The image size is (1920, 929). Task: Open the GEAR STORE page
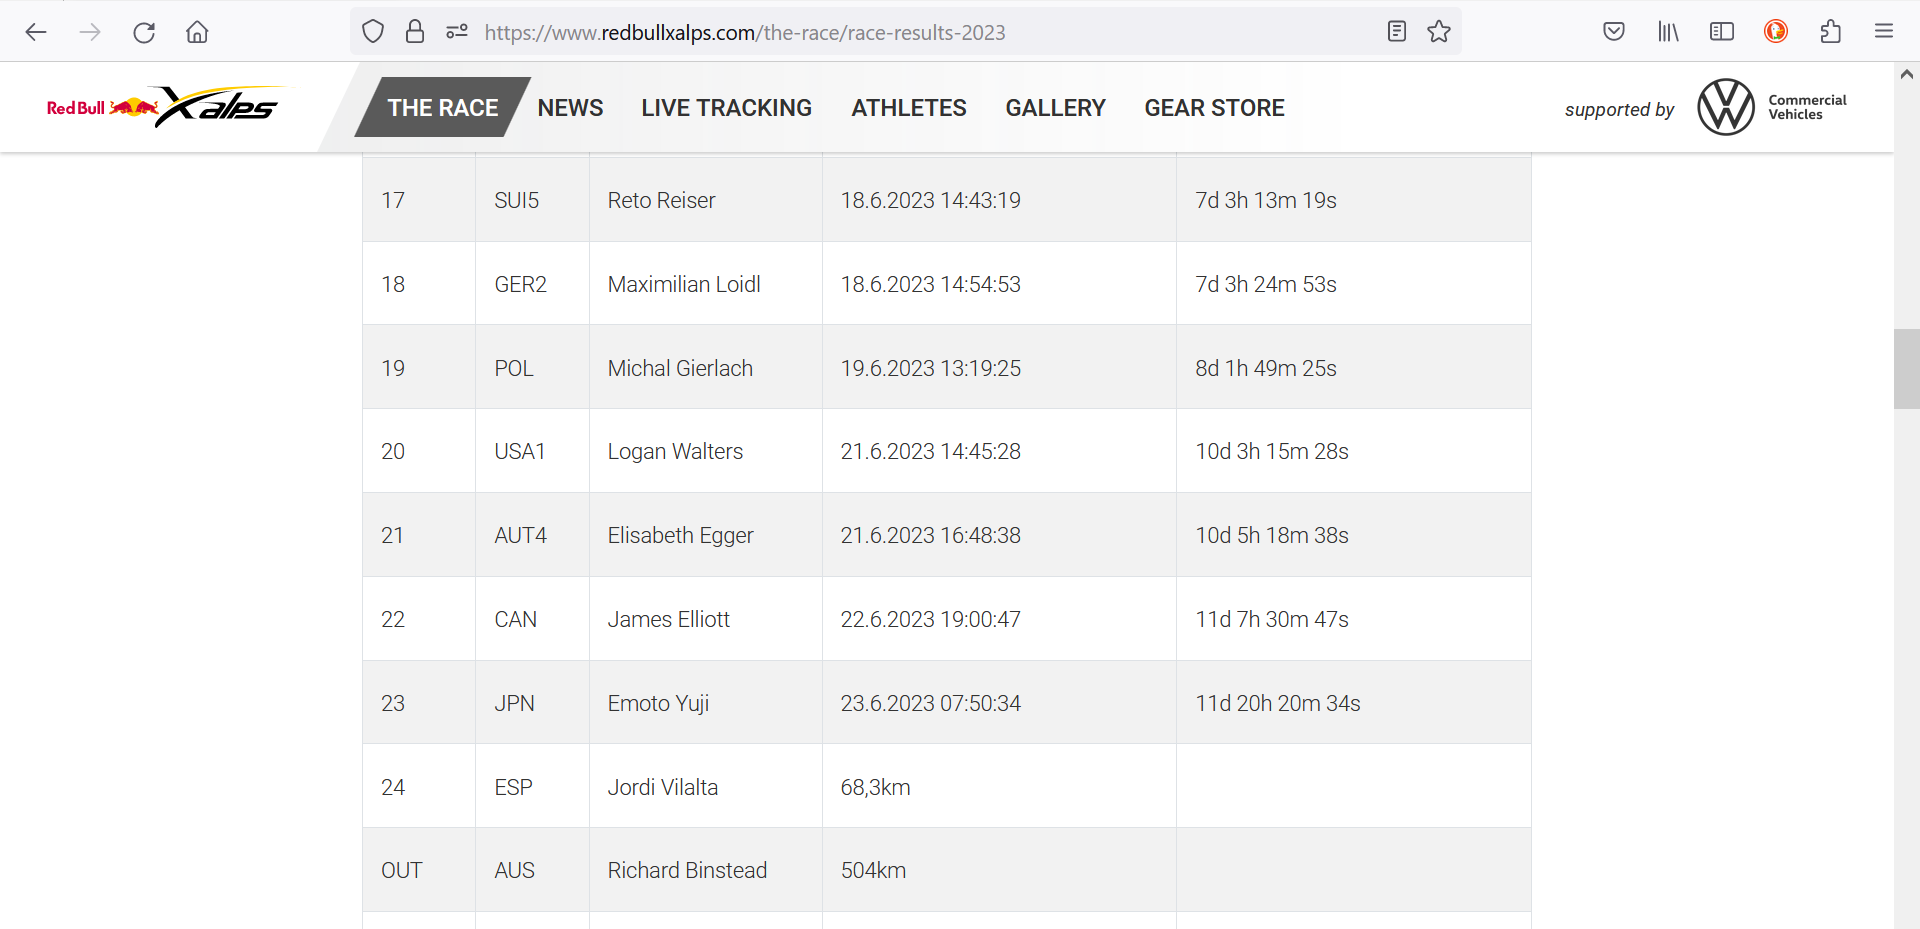(1214, 108)
